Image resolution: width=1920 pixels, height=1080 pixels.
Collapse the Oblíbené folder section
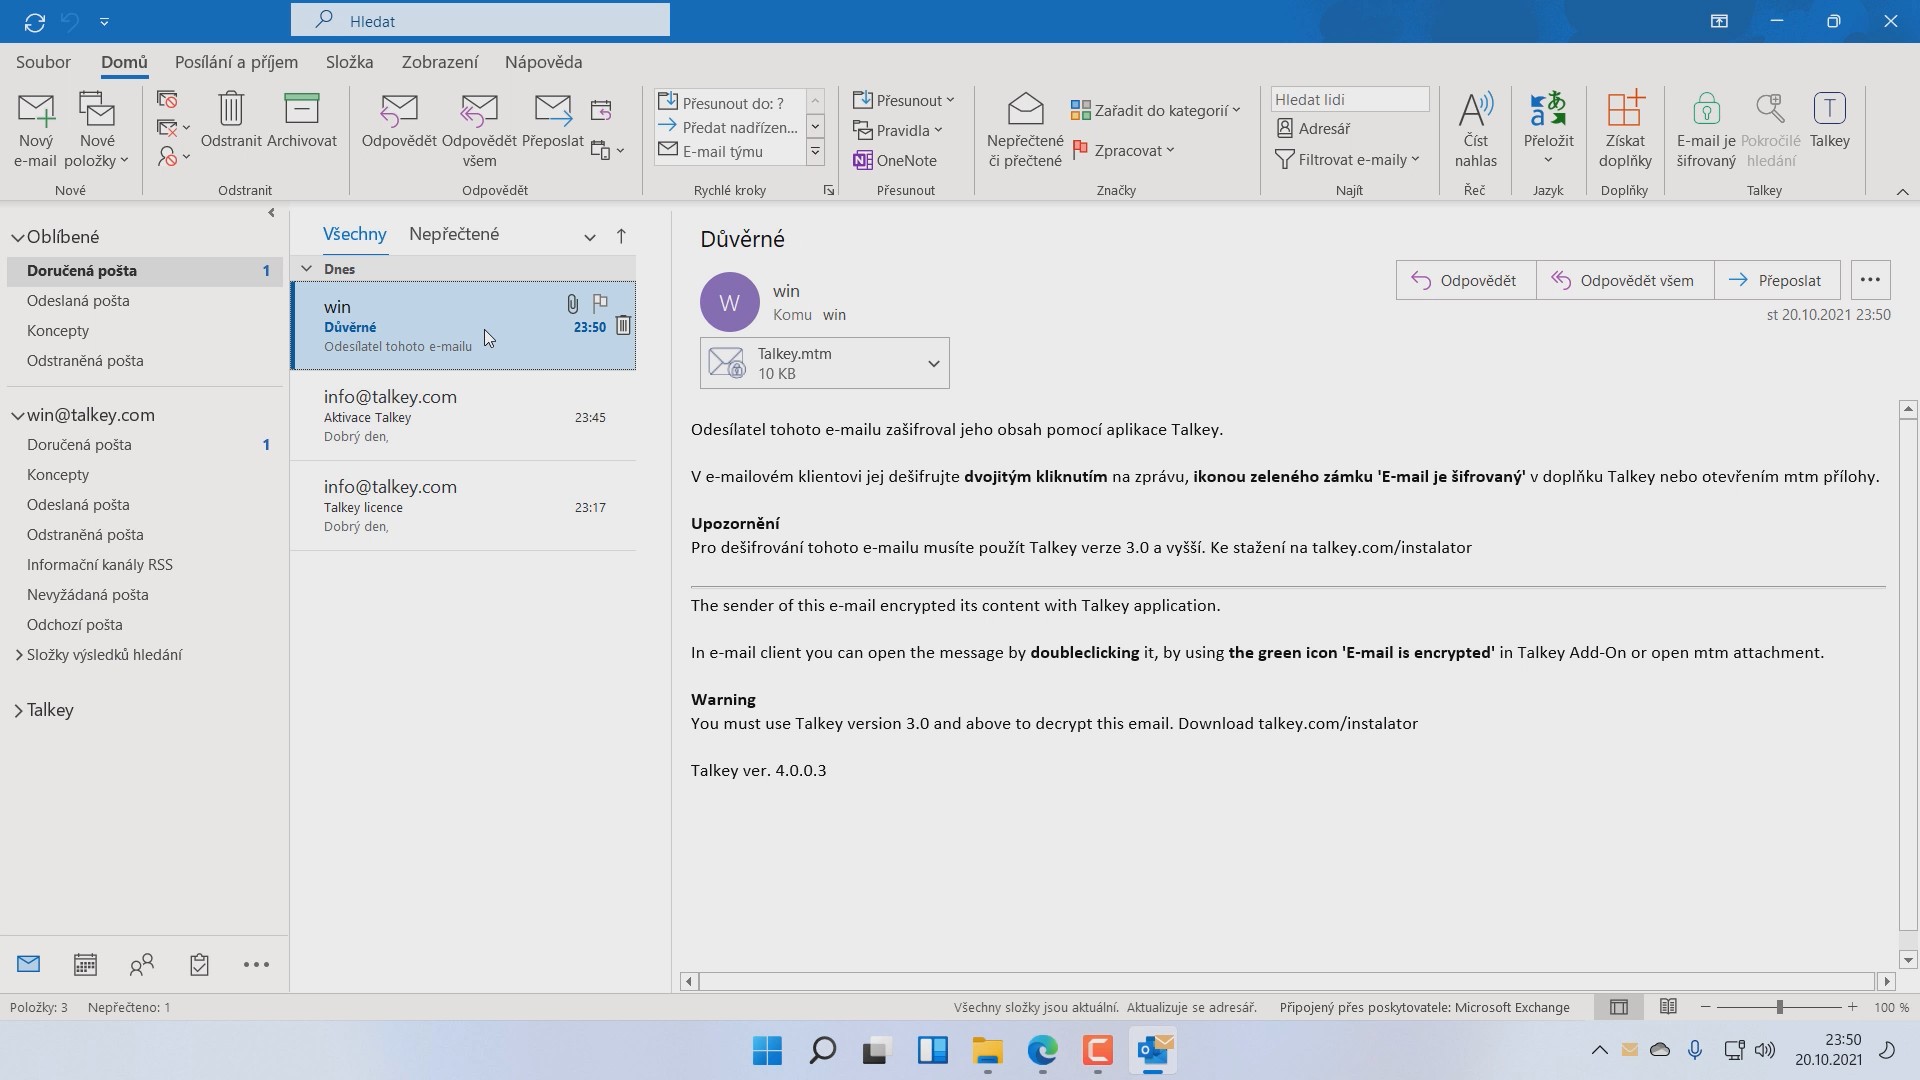17,237
